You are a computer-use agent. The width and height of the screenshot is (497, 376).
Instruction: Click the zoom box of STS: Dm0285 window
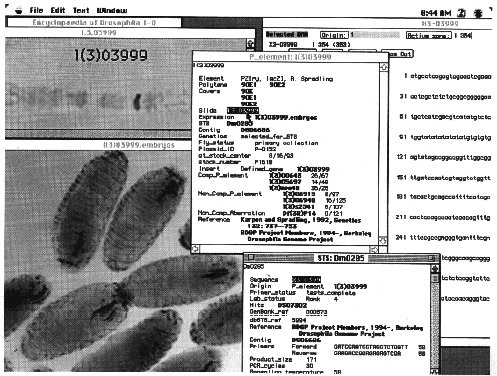point(432,258)
